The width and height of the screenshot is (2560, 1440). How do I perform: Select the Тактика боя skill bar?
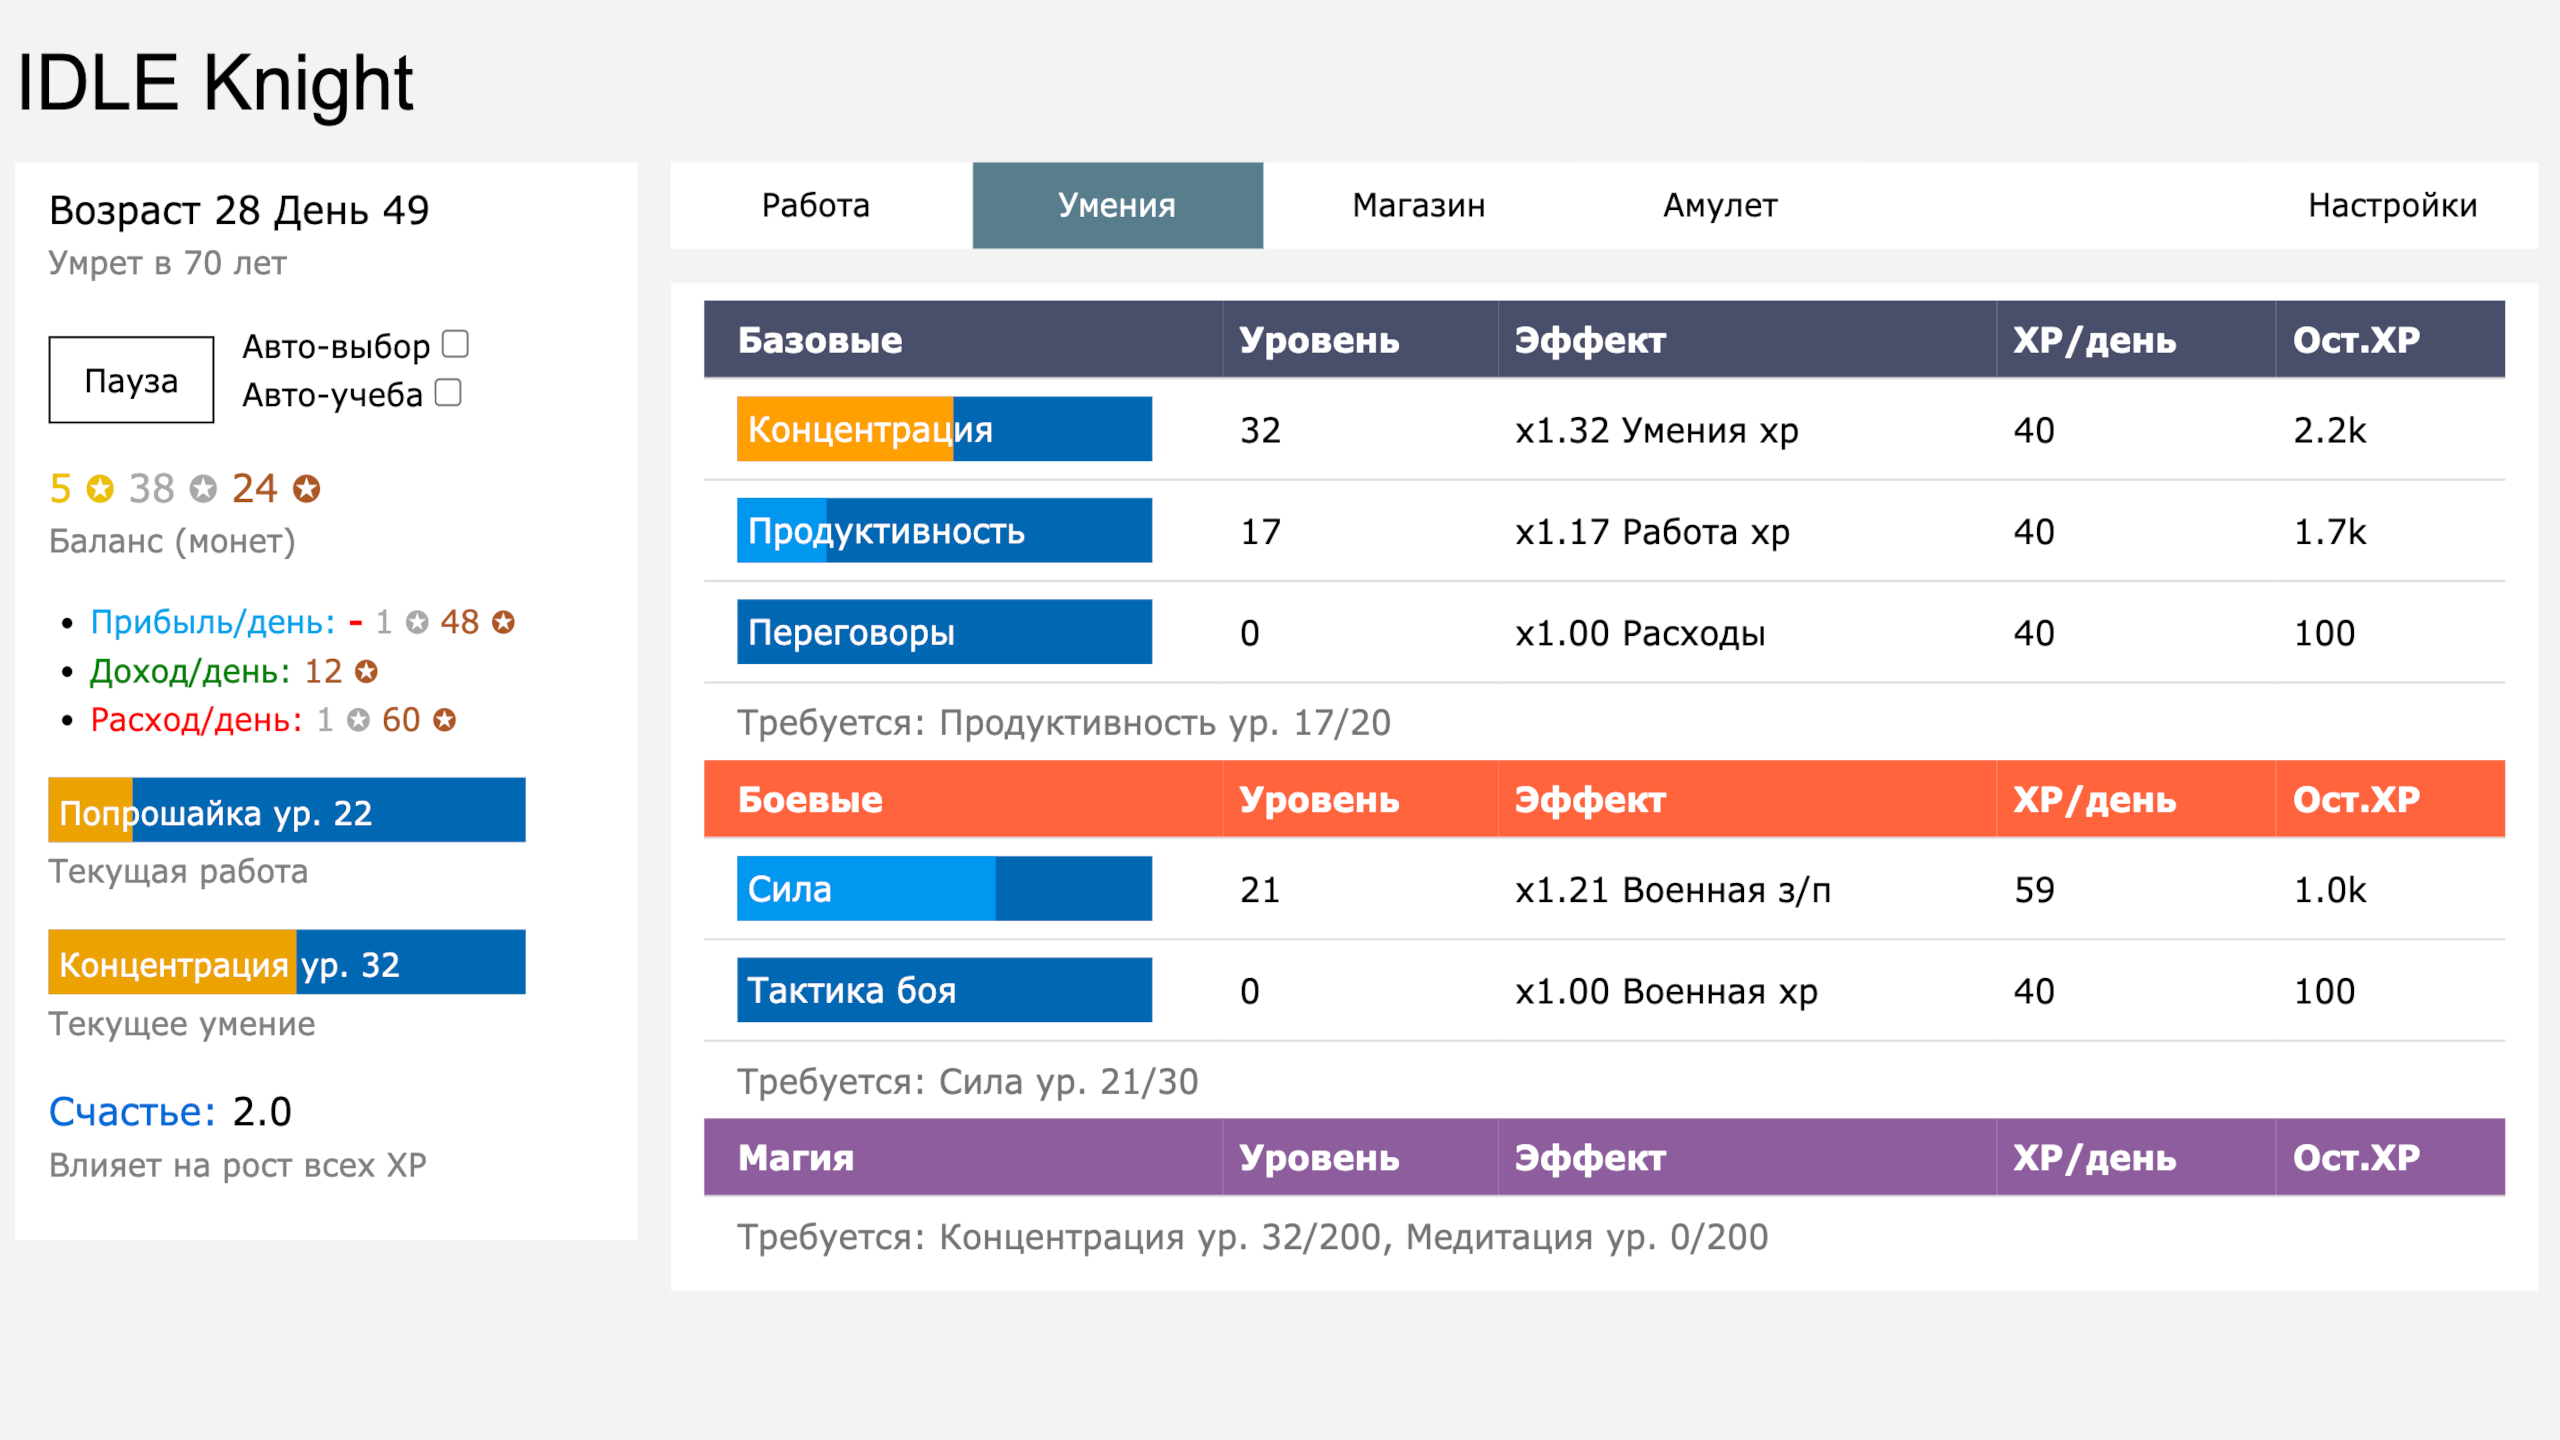point(944,990)
